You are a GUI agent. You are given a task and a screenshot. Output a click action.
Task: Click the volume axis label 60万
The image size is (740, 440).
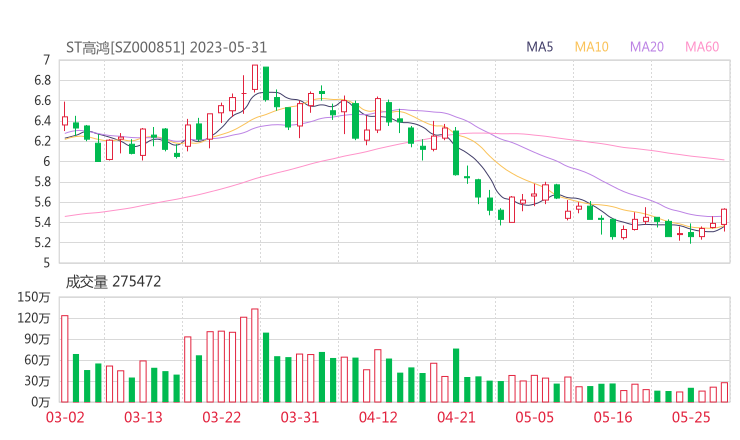[37, 360]
